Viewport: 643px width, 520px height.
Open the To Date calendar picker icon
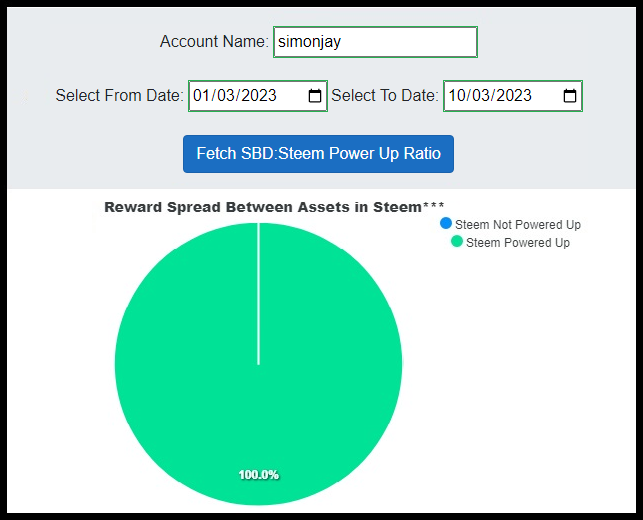tap(570, 96)
